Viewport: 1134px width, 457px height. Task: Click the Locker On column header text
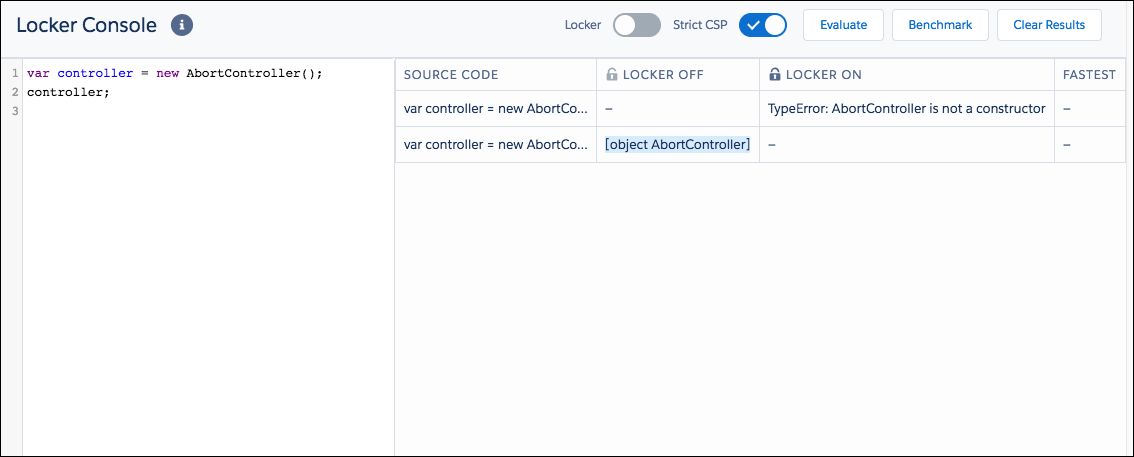pyautogui.click(x=824, y=74)
